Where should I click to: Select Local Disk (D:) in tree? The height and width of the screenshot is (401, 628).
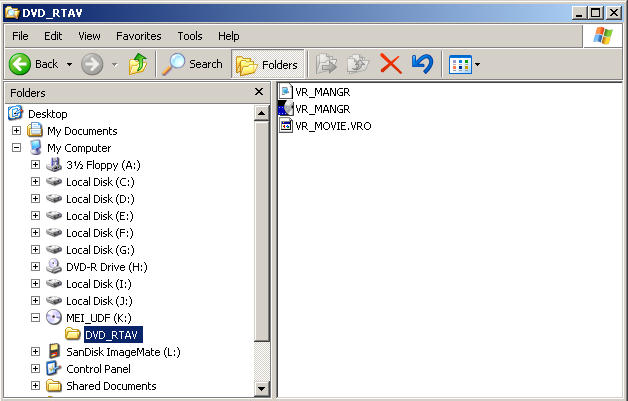click(x=100, y=199)
